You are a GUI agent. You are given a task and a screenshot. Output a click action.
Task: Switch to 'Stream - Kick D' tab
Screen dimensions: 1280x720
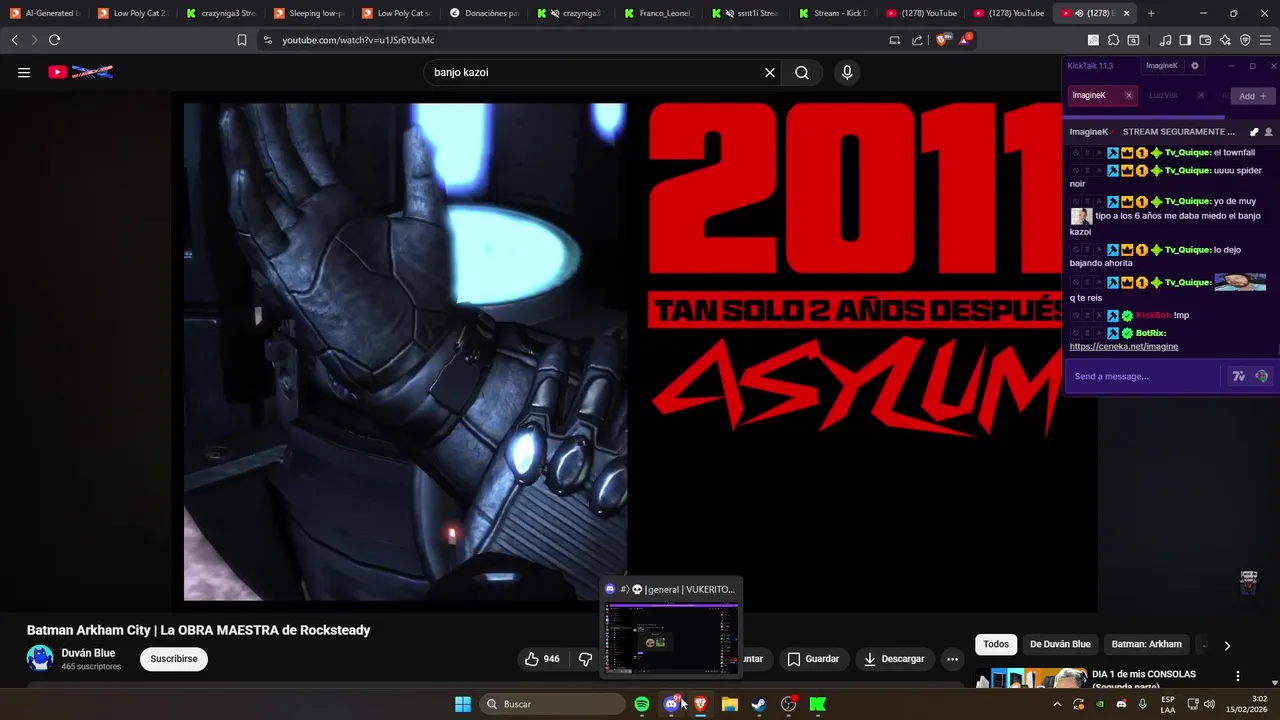836,13
